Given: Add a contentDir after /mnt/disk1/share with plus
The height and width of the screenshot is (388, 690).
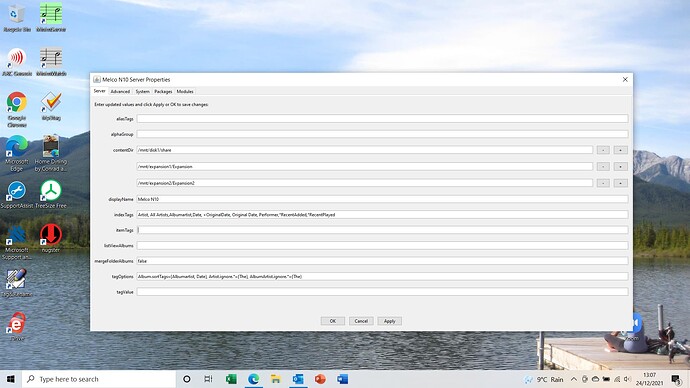Looking at the screenshot, I should (x=620, y=150).
